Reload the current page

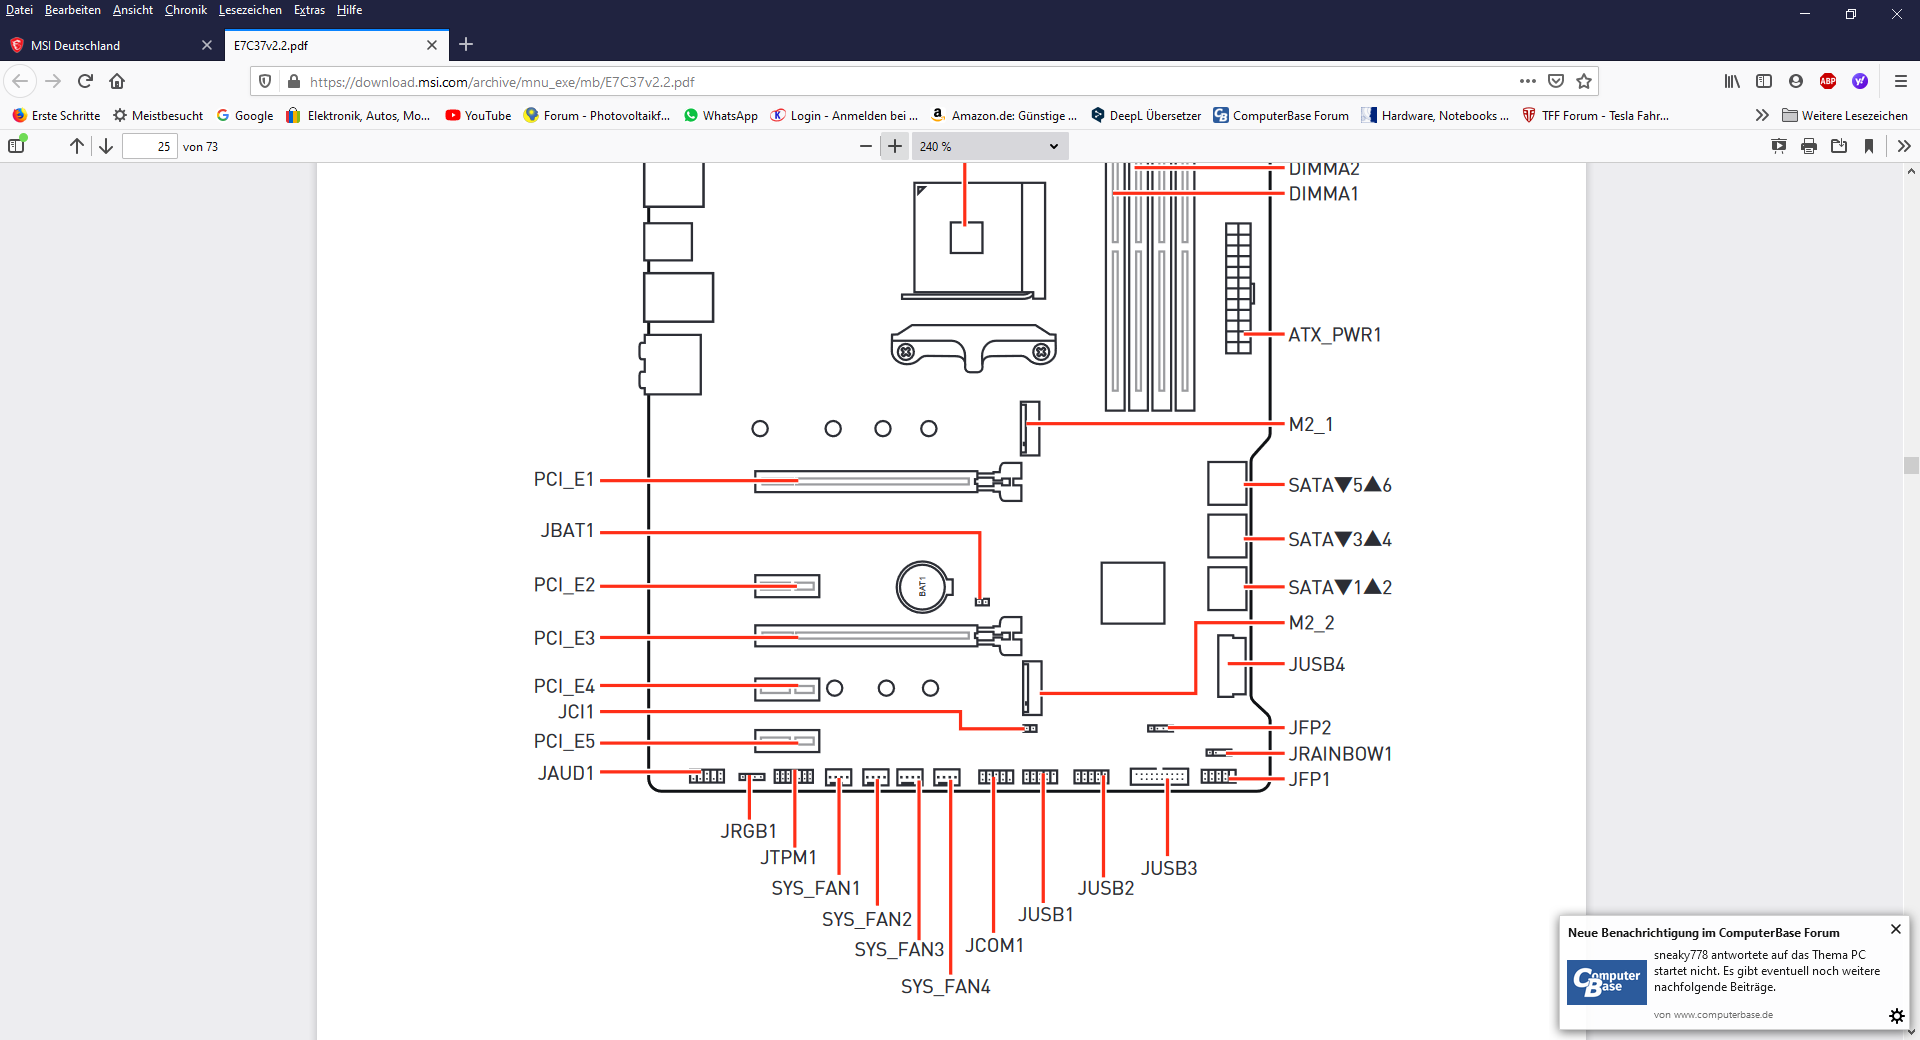(85, 81)
